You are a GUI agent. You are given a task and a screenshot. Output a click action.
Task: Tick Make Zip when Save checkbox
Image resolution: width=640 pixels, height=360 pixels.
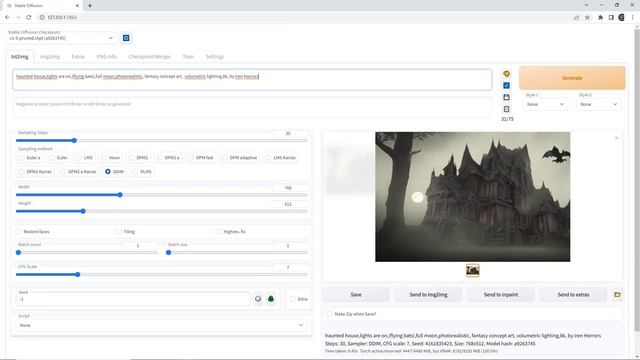click(x=329, y=314)
